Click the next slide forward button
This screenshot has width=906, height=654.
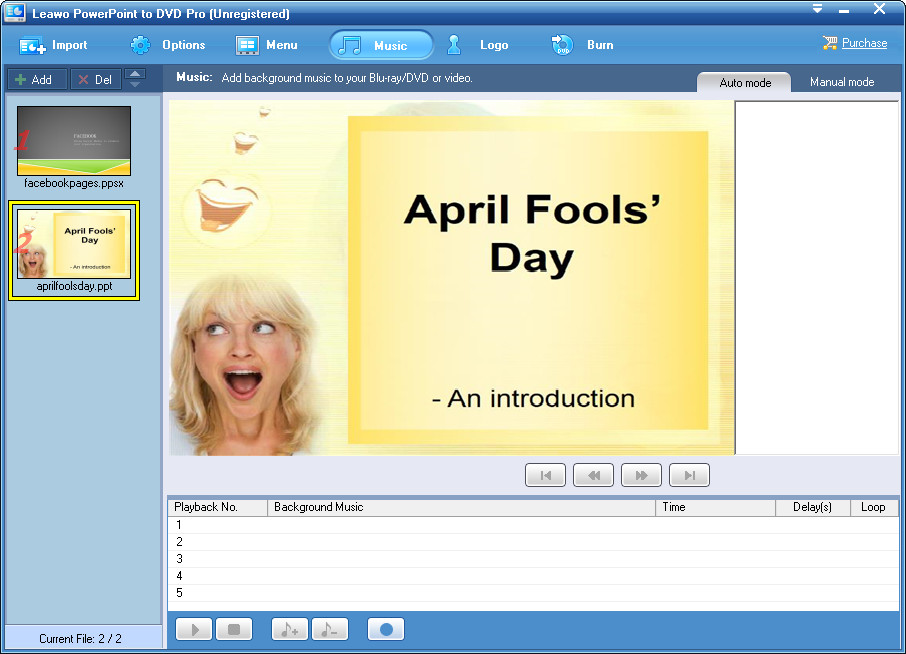tap(641, 475)
